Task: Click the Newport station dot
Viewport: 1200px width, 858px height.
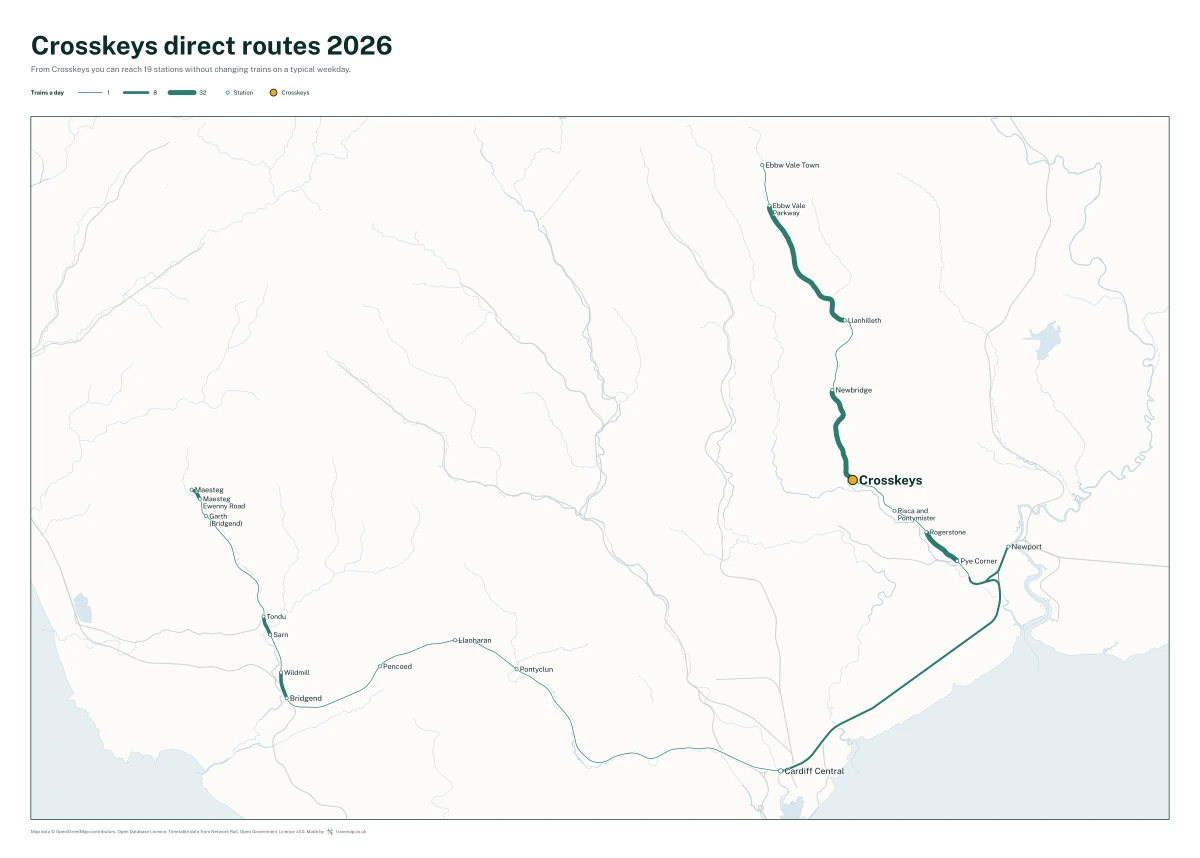Action: click(x=1008, y=547)
